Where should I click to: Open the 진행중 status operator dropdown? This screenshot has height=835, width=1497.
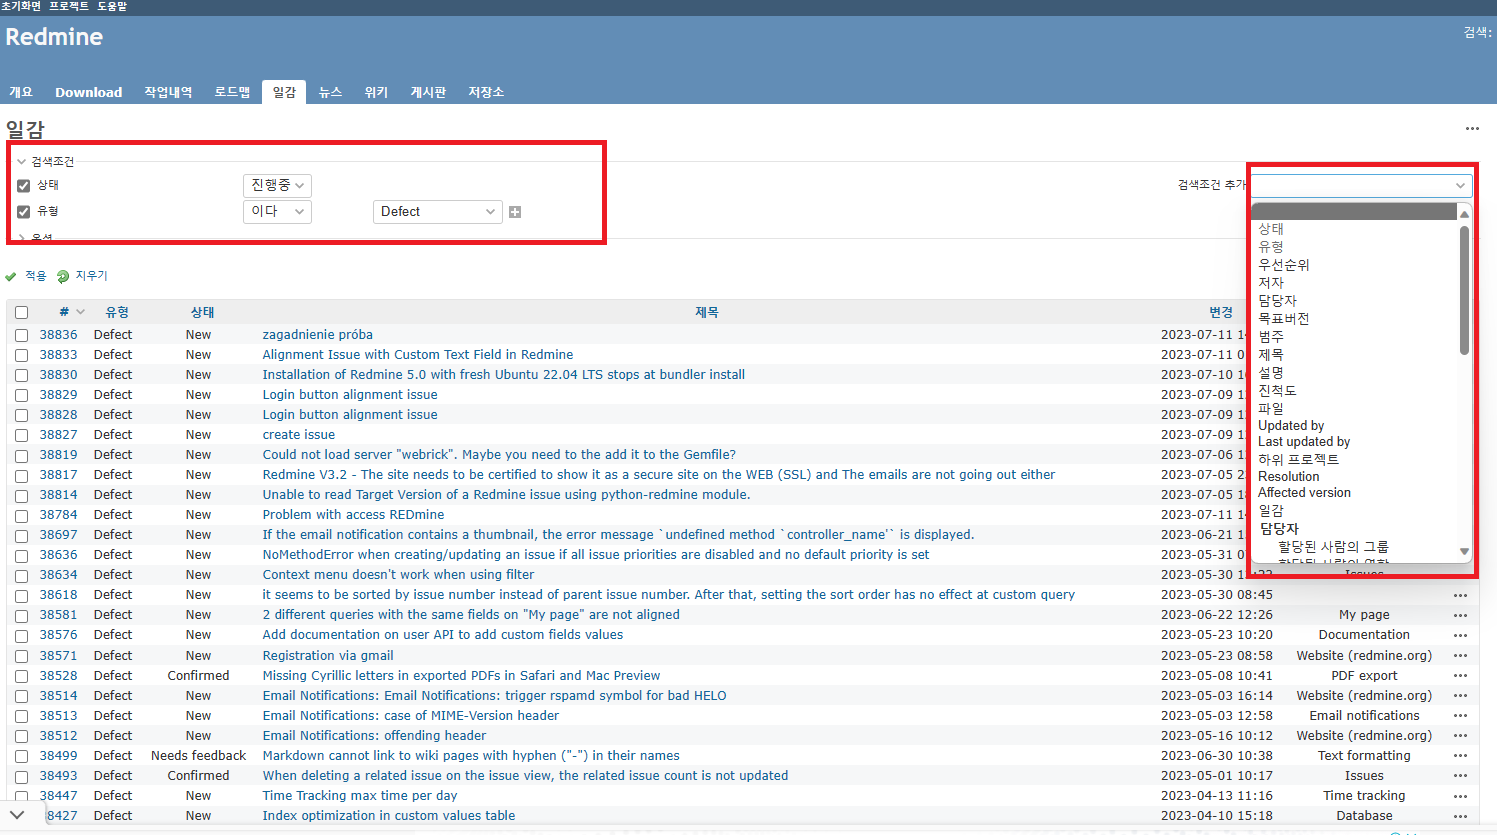[x=277, y=186]
